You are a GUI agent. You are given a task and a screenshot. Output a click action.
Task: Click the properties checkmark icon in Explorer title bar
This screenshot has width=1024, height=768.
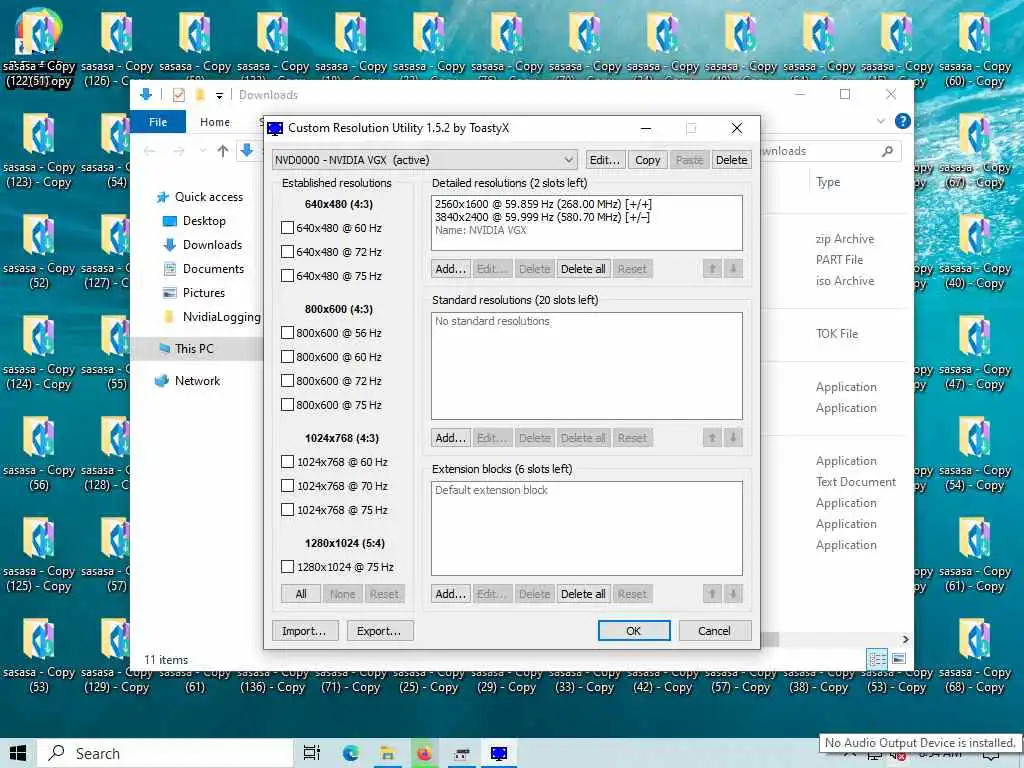178,95
